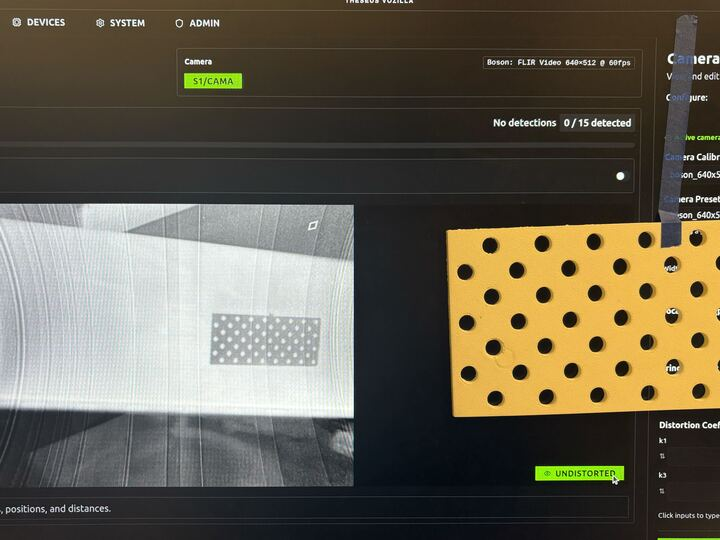Click the calibration grid in thermal image
The height and width of the screenshot is (540, 720).
coord(265,340)
